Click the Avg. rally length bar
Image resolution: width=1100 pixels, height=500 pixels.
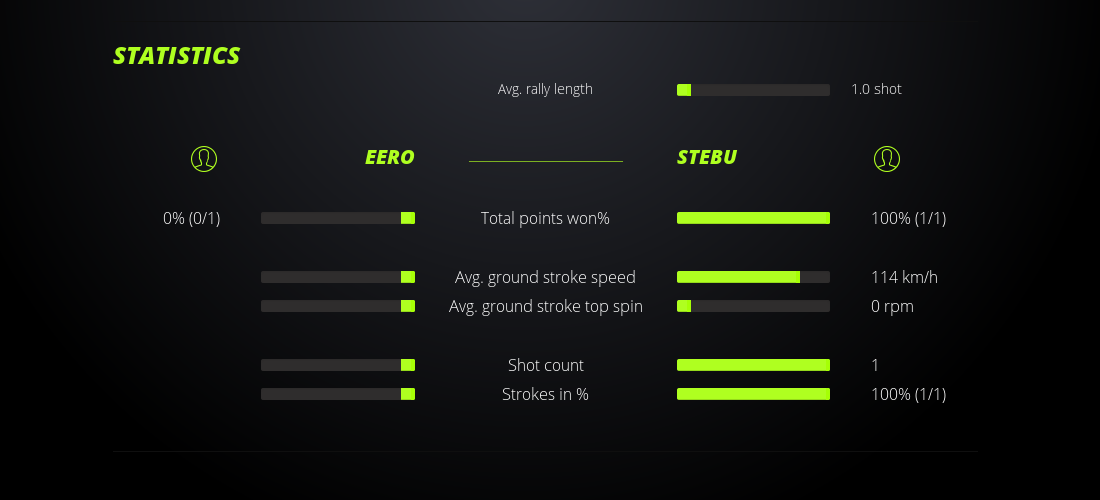coord(753,90)
